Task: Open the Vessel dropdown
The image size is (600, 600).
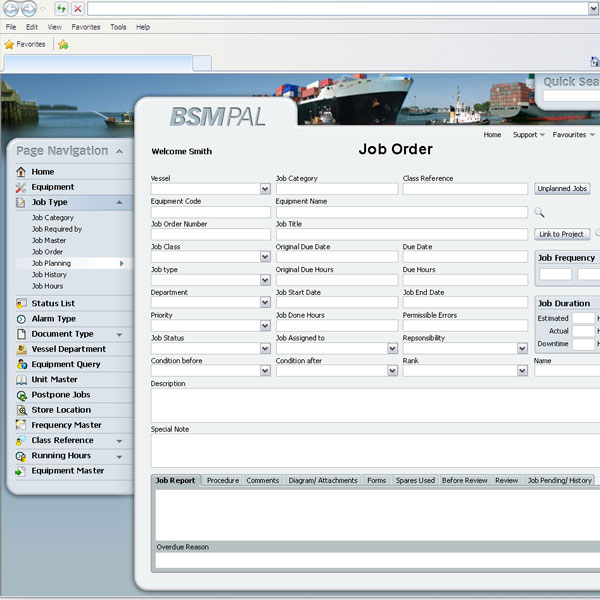Action: (265, 189)
